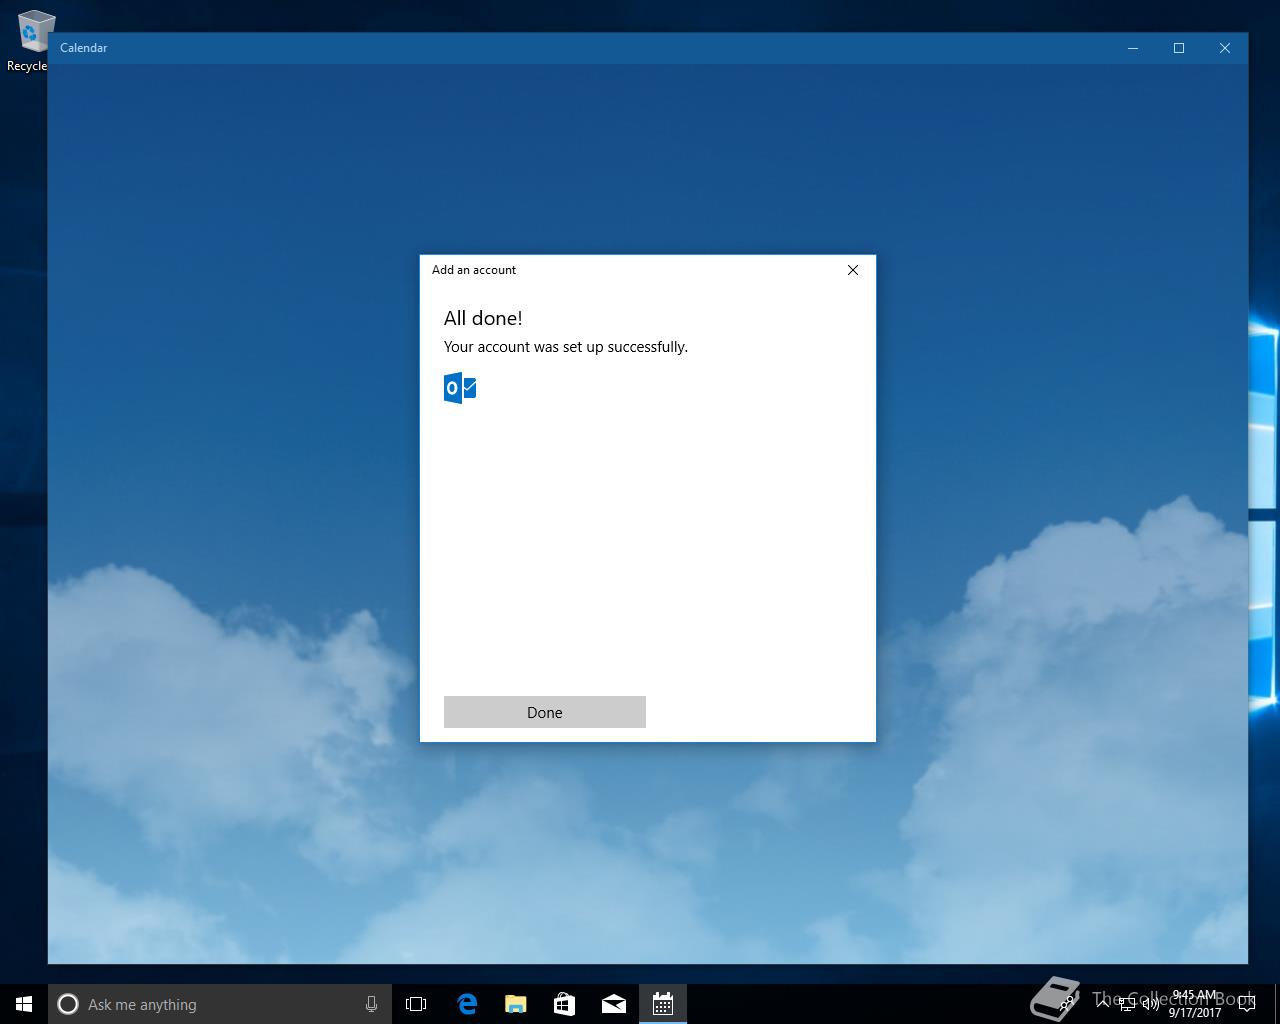
Task: Click the Done button in the dialog
Action: pos(545,712)
